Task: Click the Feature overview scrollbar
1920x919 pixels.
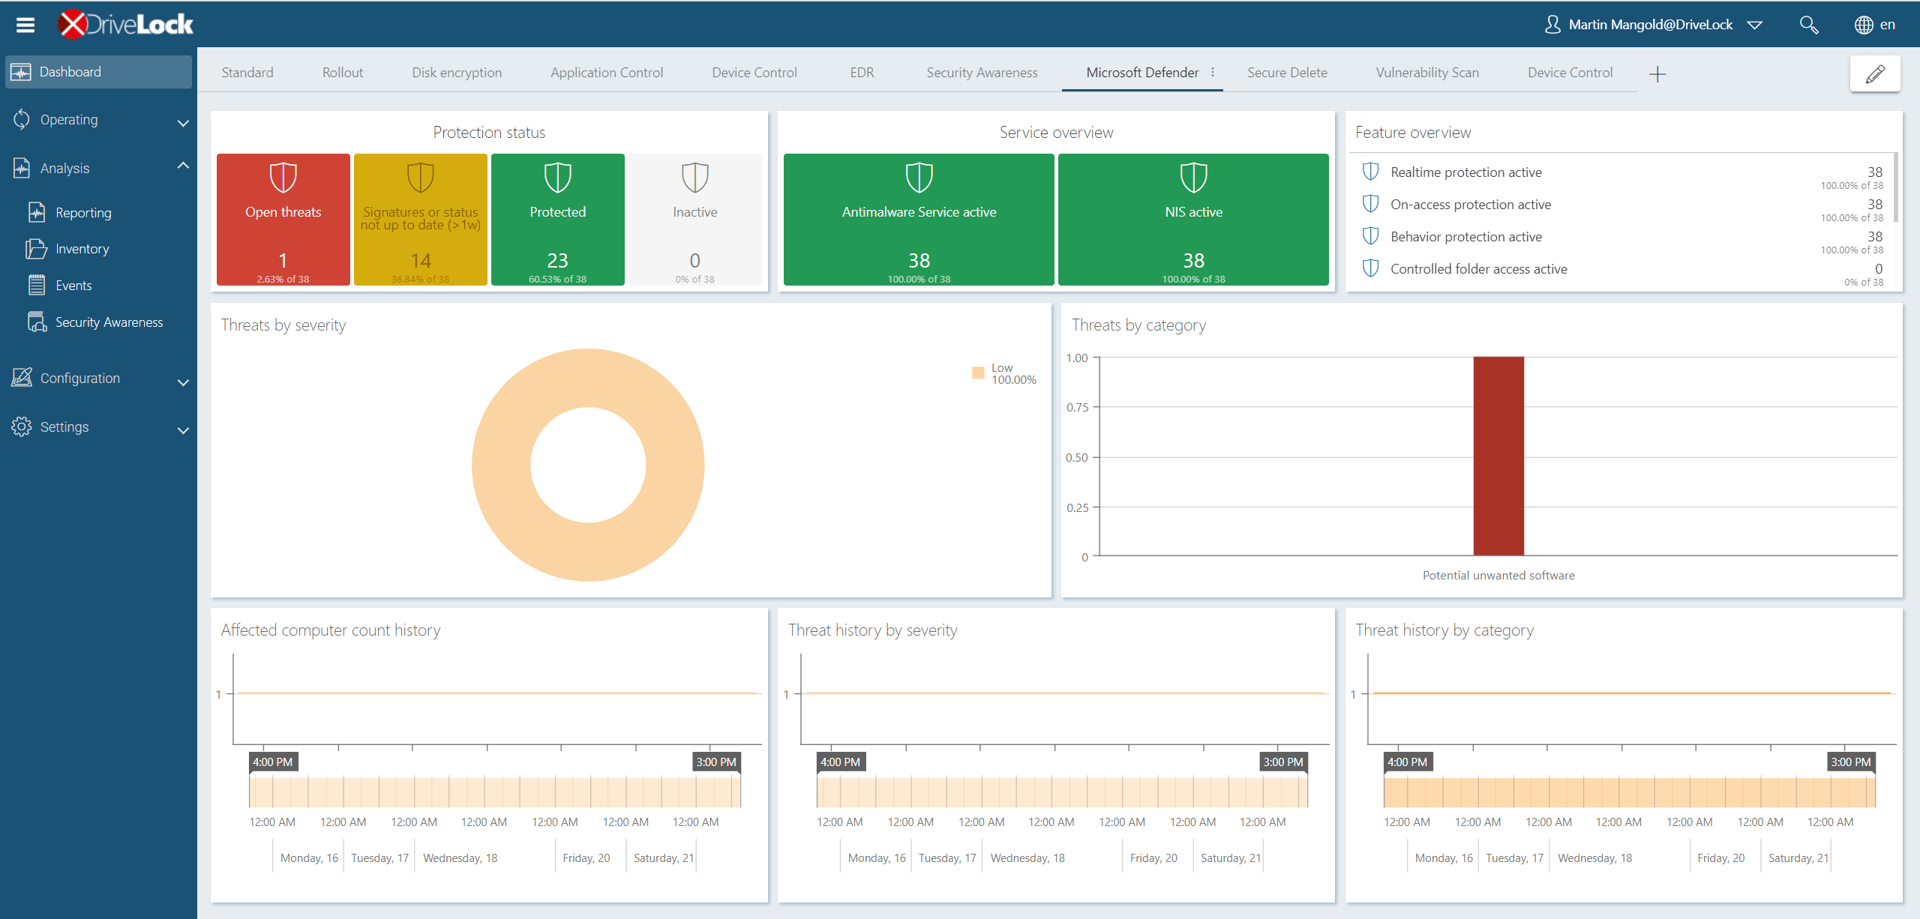Action: (1895, 188)
